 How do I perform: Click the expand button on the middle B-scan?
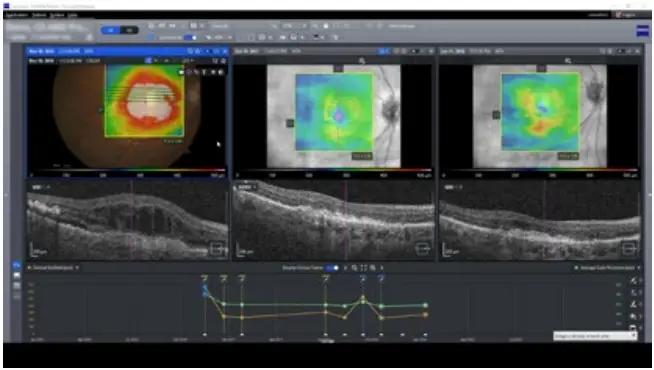coord(422,249)
